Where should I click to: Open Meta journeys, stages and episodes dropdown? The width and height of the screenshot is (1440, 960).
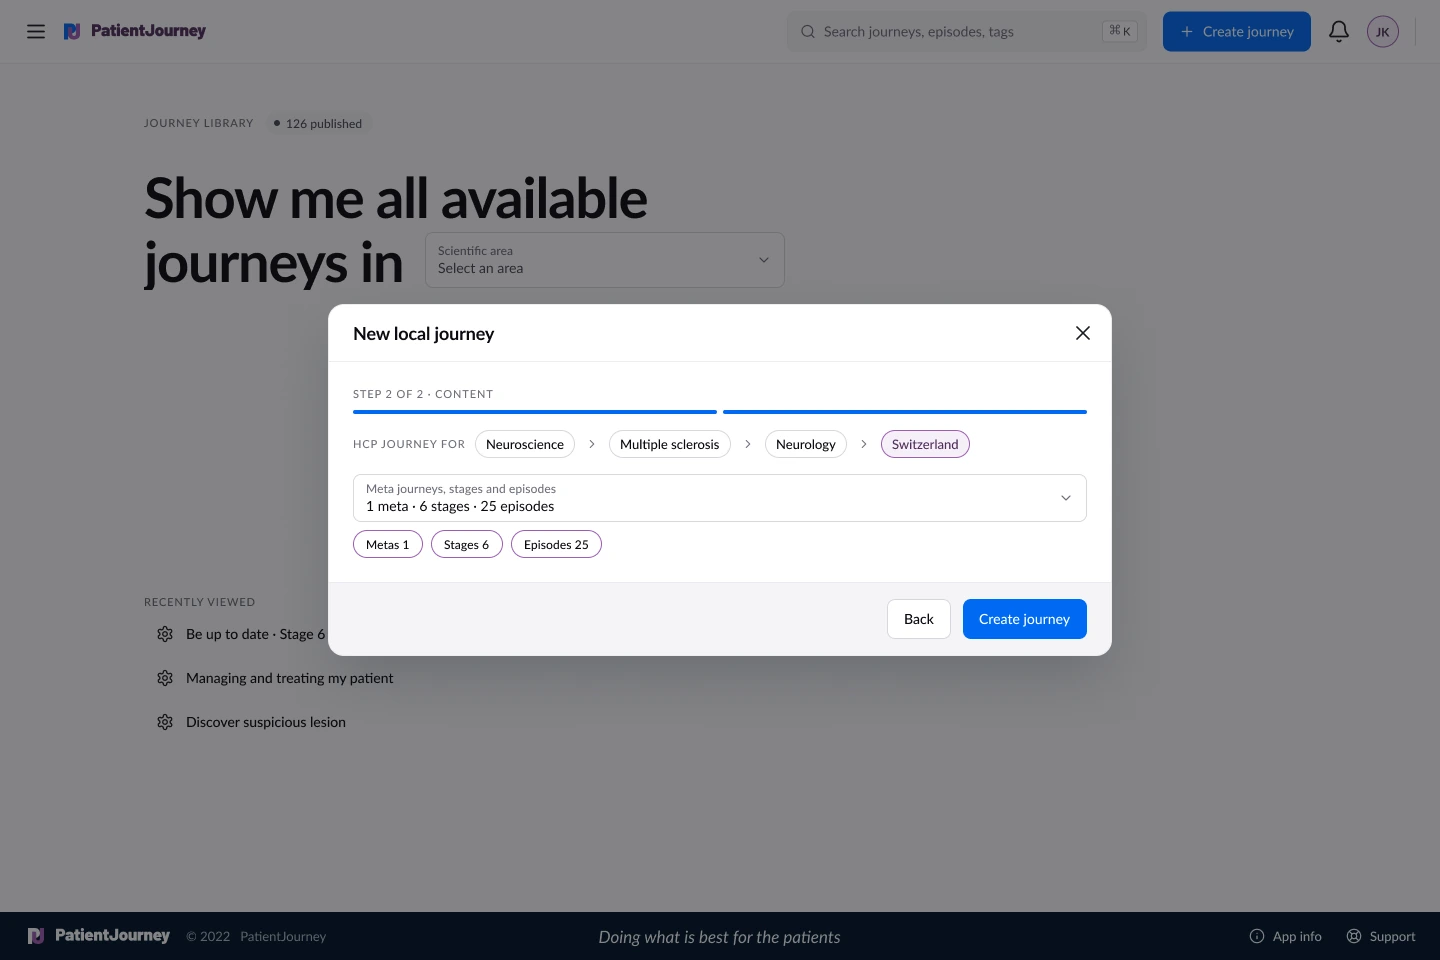720,498
